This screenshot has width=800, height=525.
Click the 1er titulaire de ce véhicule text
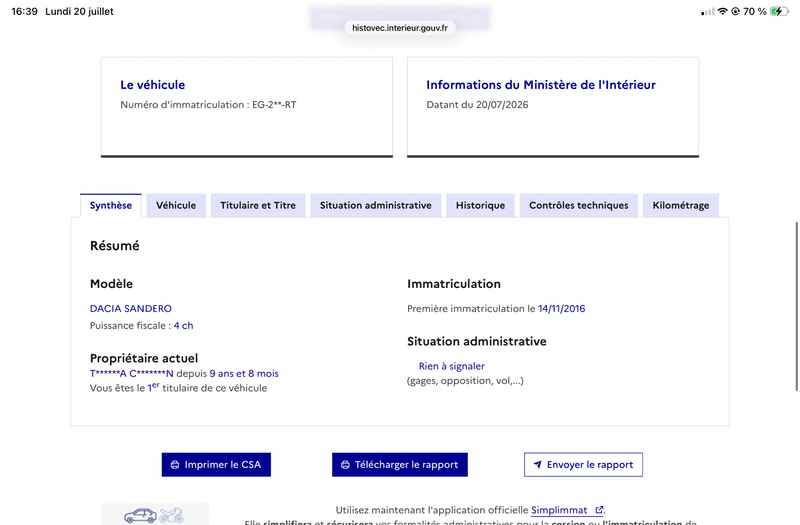click(207, 388)
